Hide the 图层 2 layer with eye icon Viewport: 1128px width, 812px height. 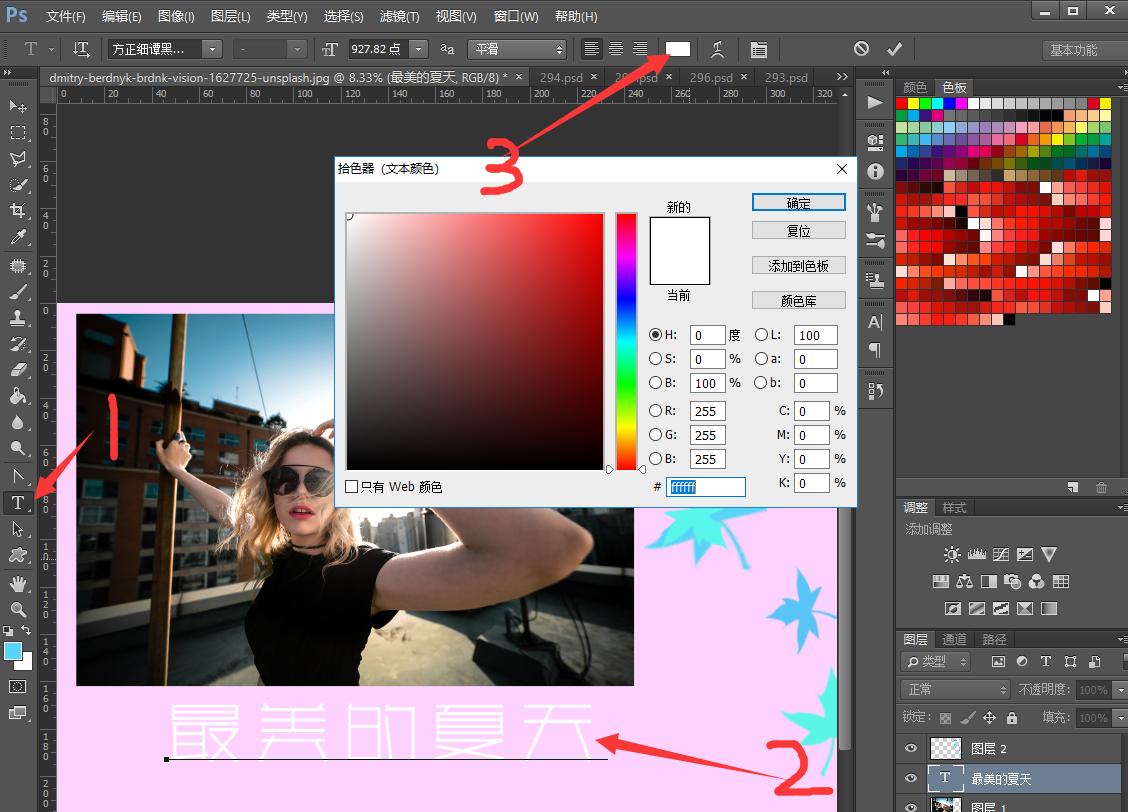[x=911, y=749]
